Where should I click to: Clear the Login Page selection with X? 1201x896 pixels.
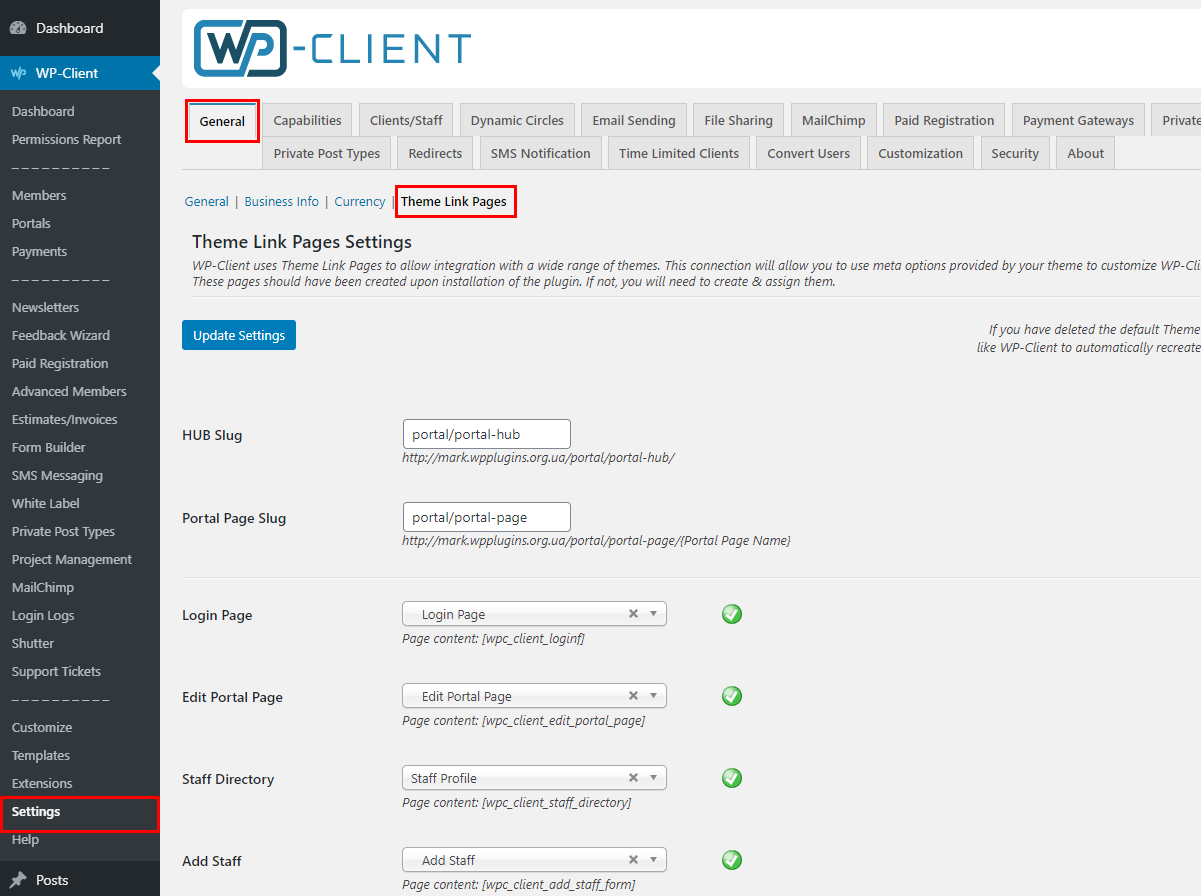pyautogui.click(x=633, y=614)
